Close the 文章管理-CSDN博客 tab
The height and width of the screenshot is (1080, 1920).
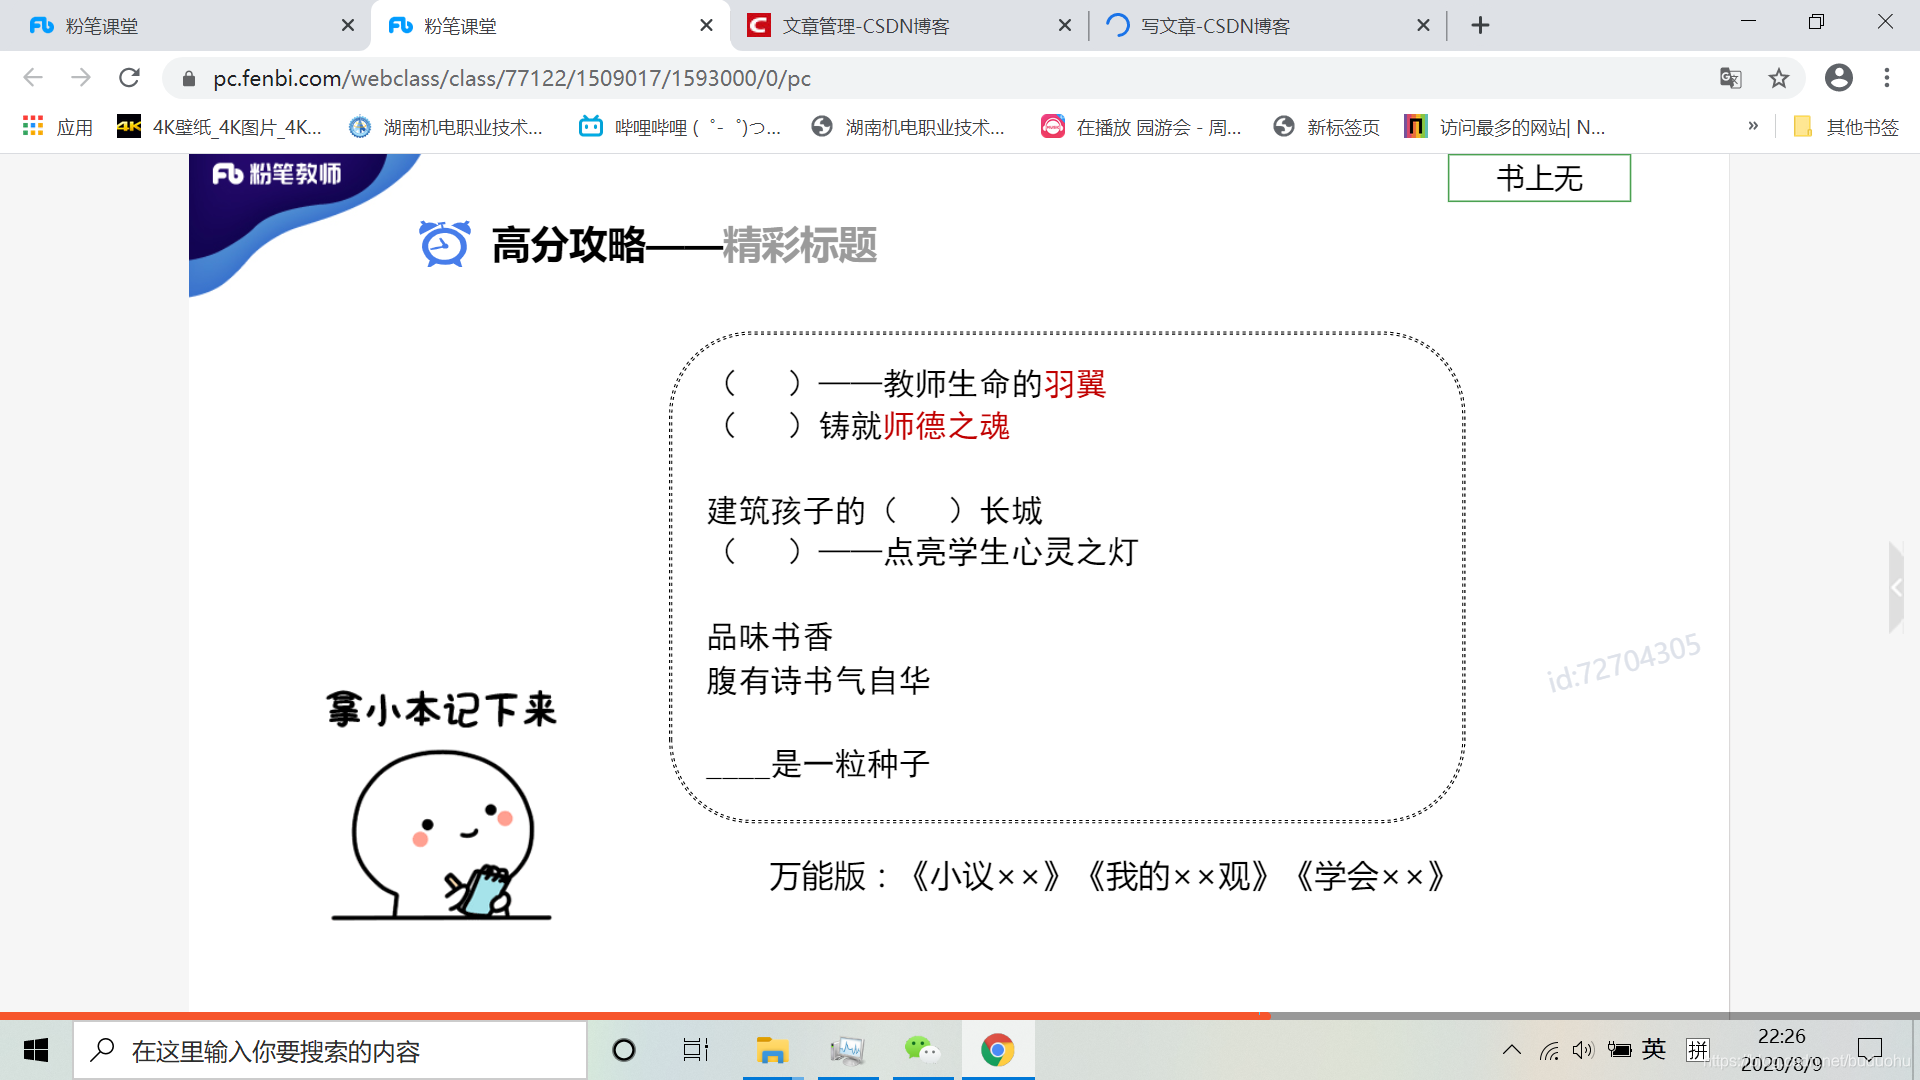[x=1065, y=26]
